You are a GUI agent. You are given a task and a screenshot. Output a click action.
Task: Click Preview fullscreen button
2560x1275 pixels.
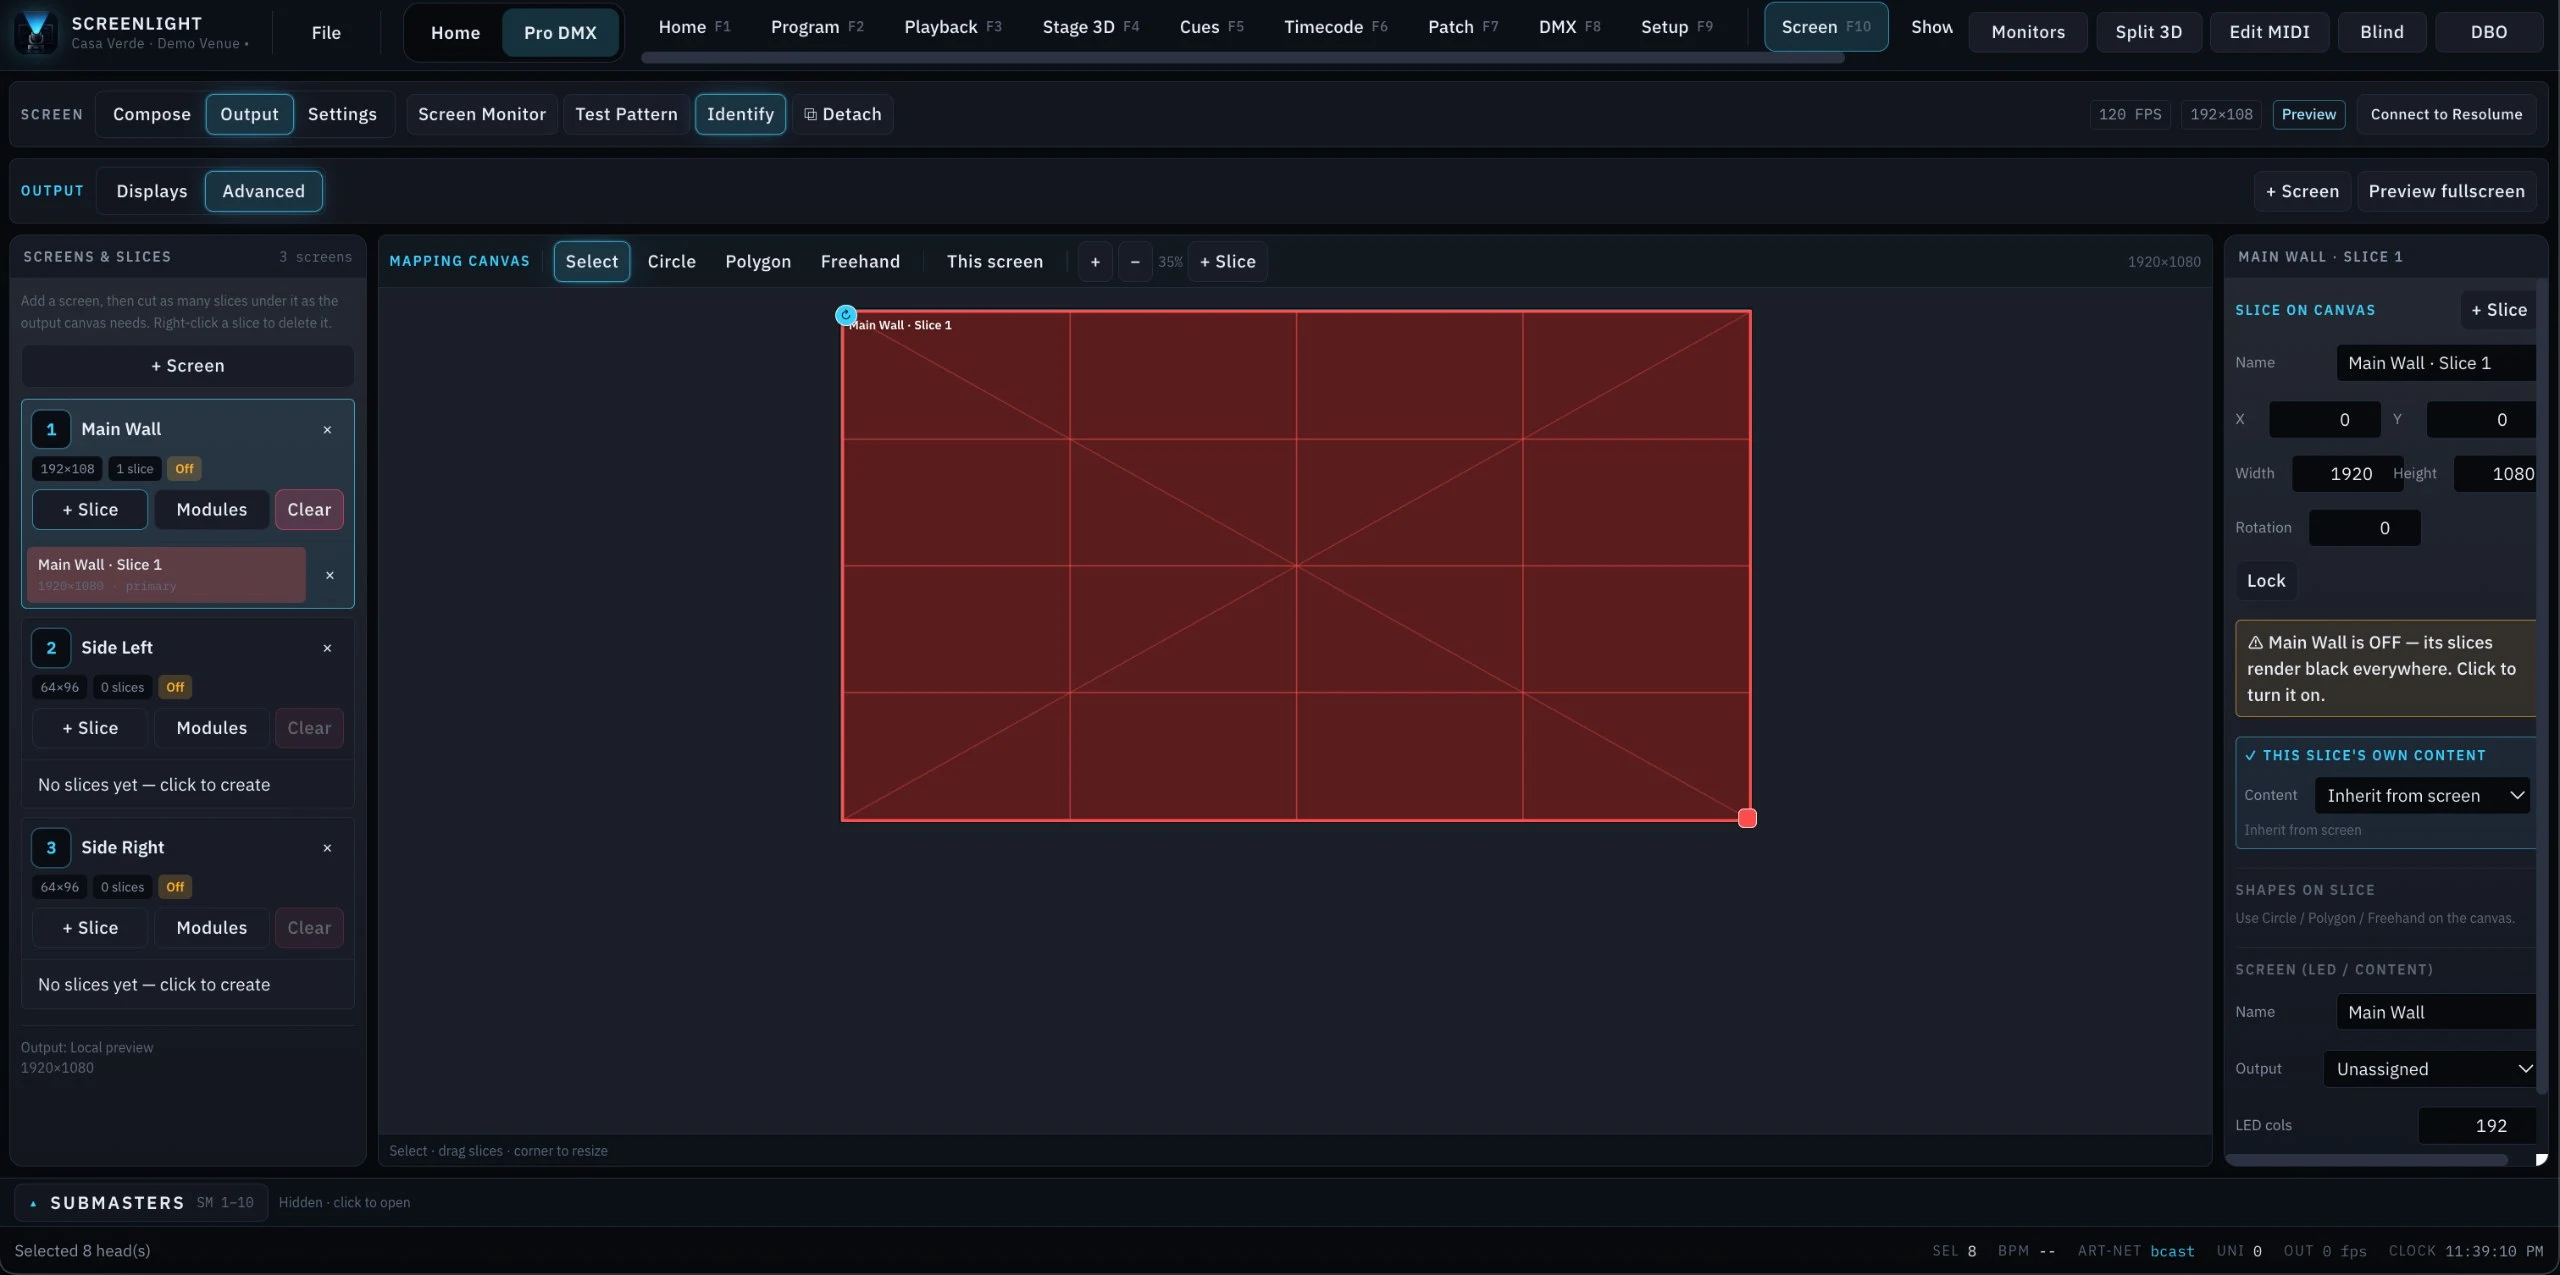[x=2446, y=191]
